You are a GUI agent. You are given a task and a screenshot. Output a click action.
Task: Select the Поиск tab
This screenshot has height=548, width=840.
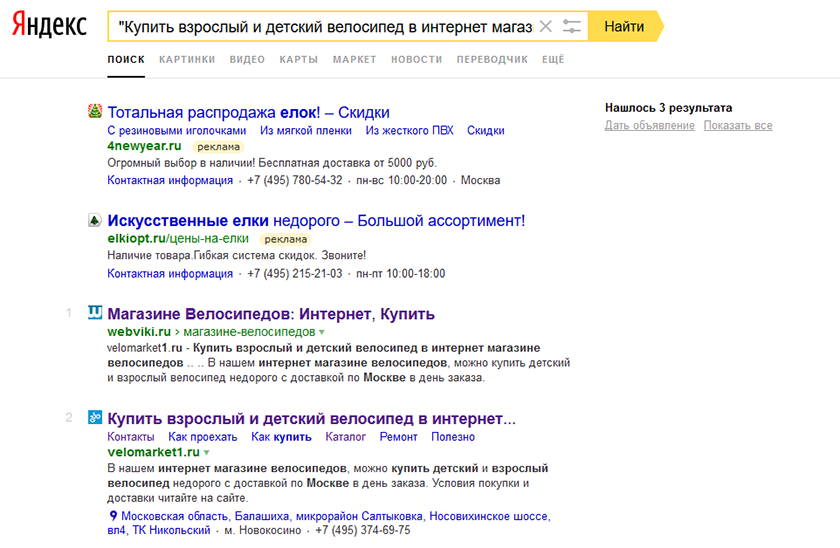coord(126,59)
